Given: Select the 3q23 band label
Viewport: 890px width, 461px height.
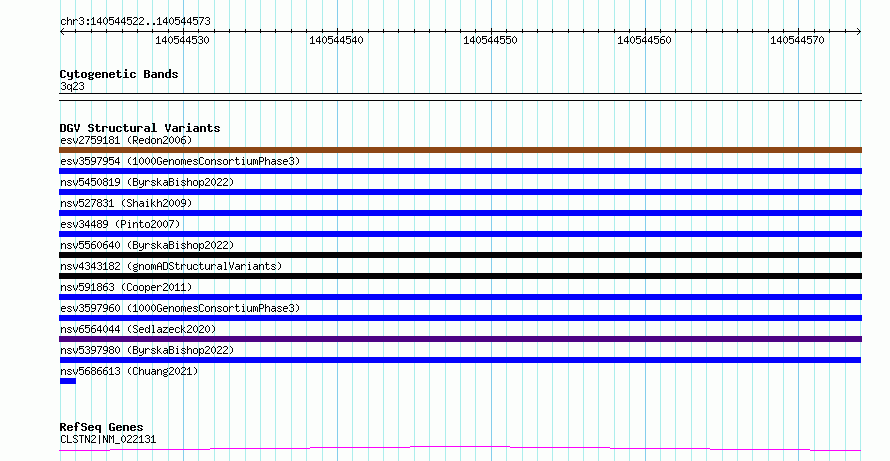Looking at the screenshot, I should pos(72,86).
